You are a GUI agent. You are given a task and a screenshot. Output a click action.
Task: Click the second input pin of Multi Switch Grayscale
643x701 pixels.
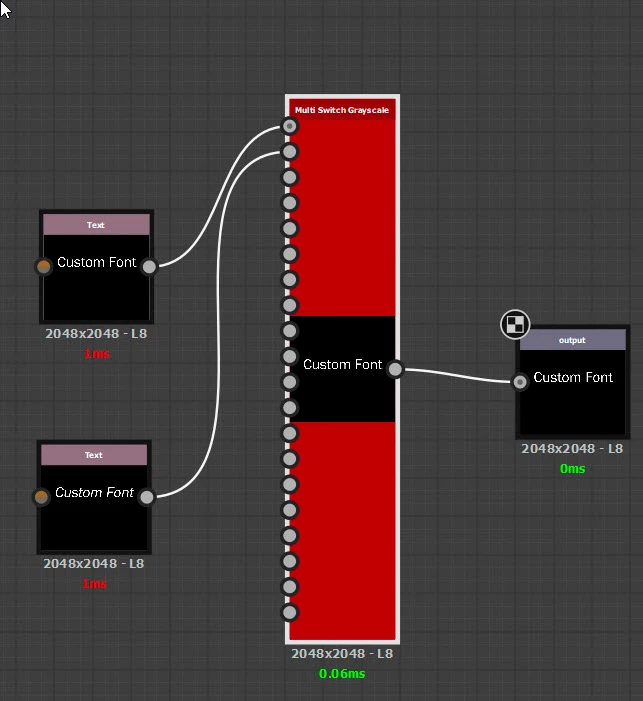click(x=290, y=152)
